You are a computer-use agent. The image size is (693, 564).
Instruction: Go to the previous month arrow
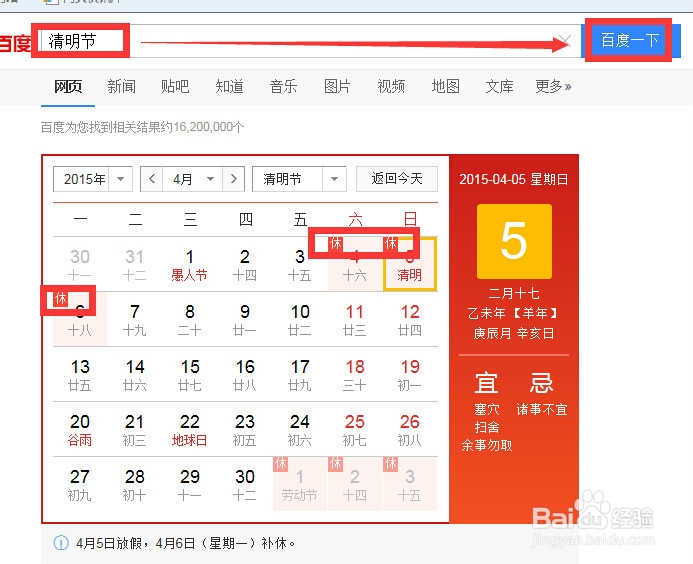[x=152, y=179]
